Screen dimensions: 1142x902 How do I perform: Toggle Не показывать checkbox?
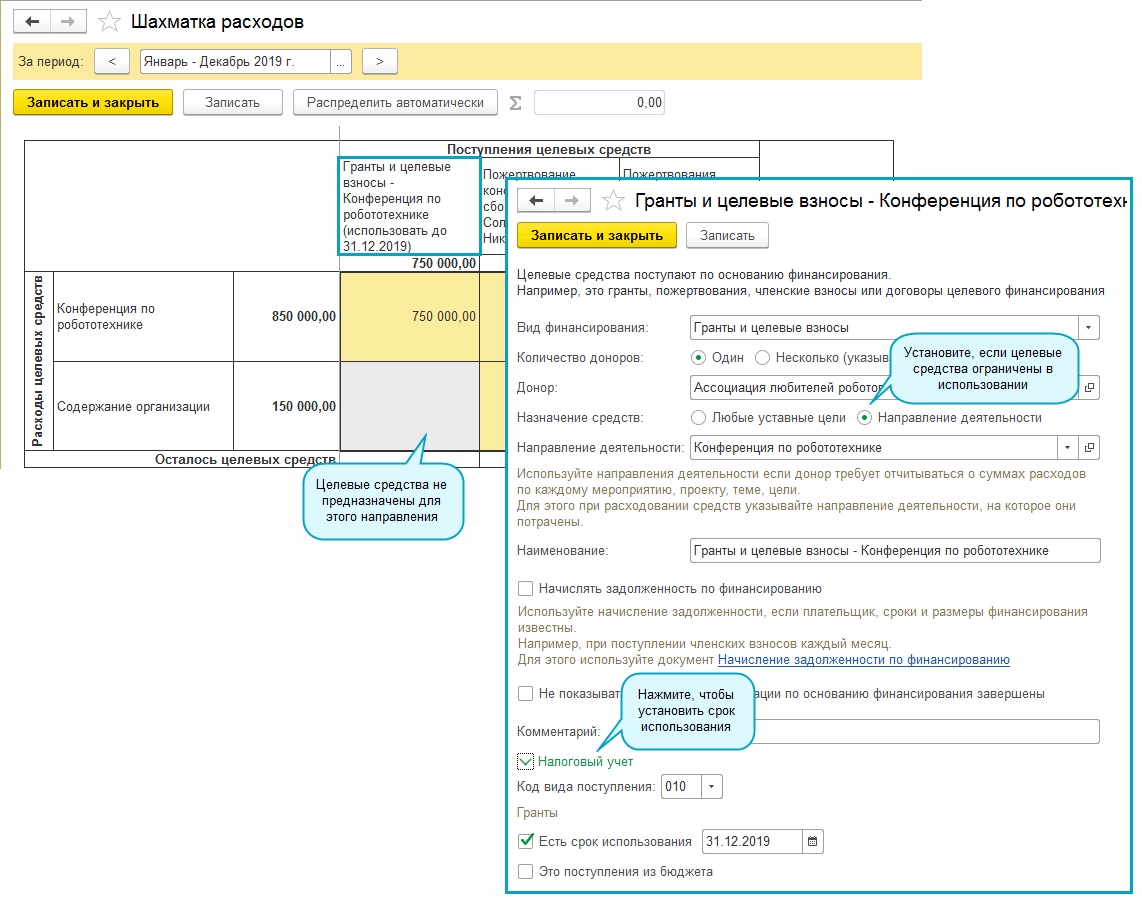[x=525, y=694]
